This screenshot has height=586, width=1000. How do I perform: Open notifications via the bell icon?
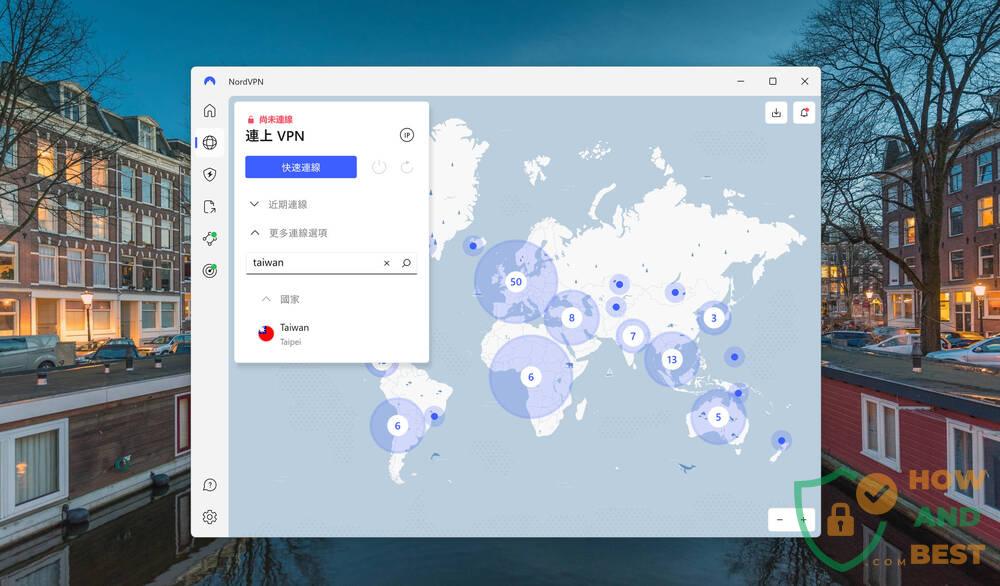coord(804,112)
